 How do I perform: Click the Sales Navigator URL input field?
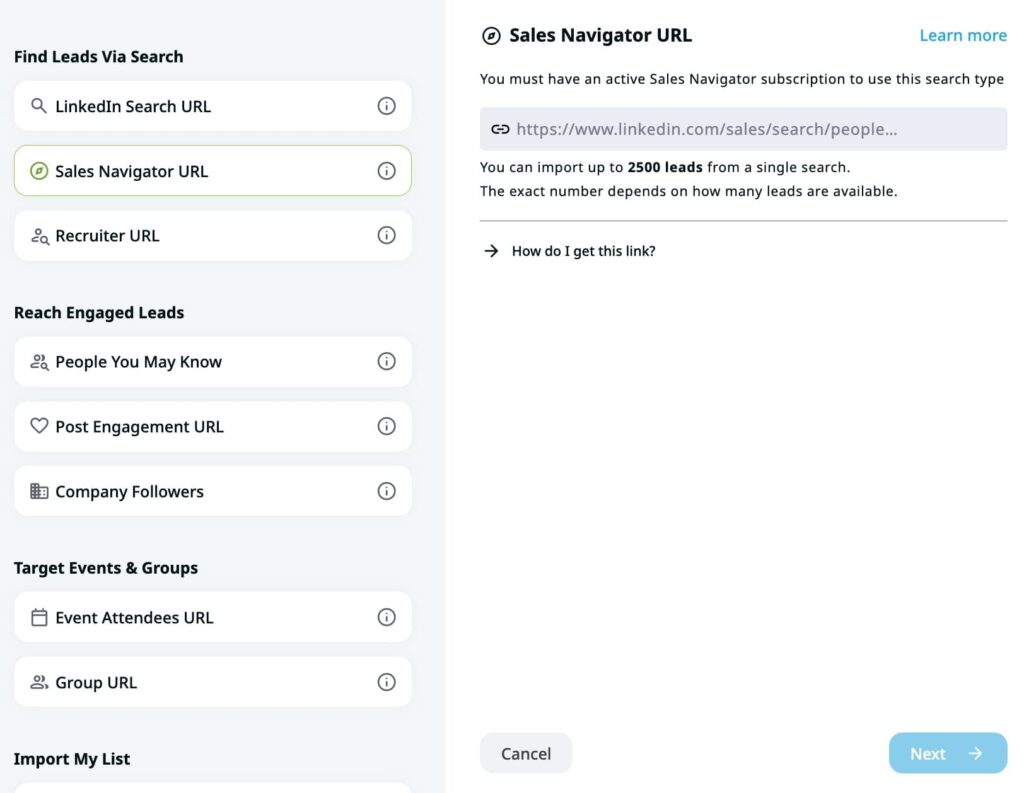743,129
